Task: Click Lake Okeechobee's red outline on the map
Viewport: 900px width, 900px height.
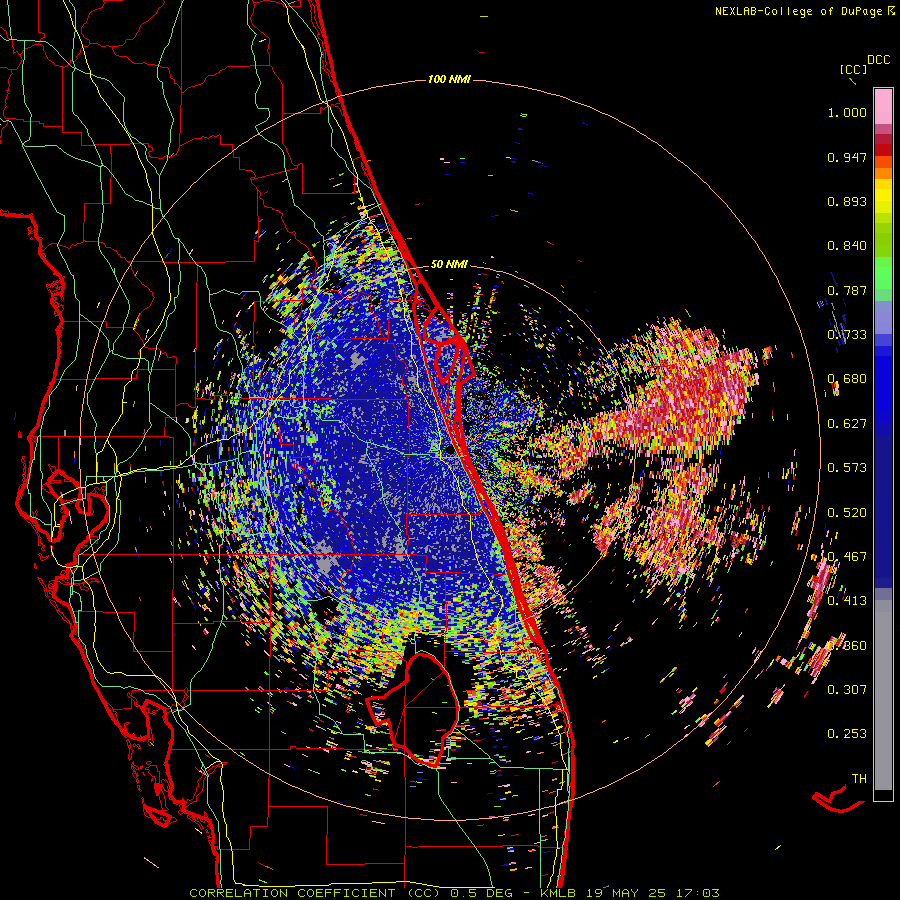Action: point(414,711)
